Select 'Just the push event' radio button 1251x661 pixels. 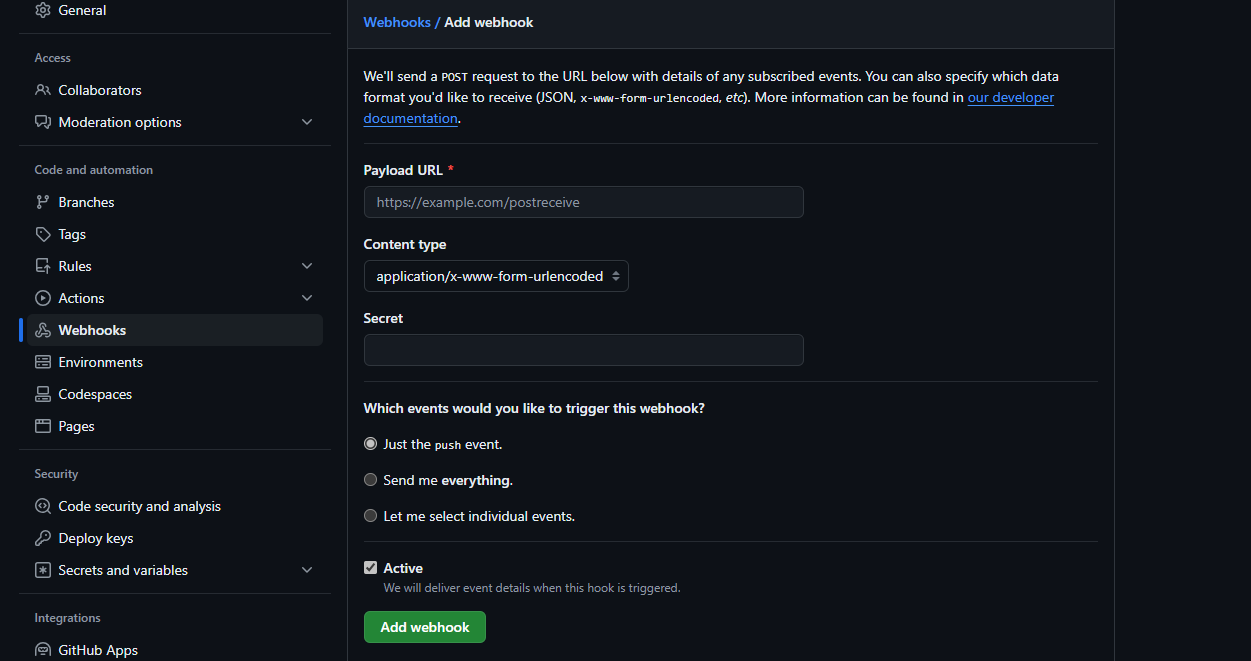[x=370, y=443]
